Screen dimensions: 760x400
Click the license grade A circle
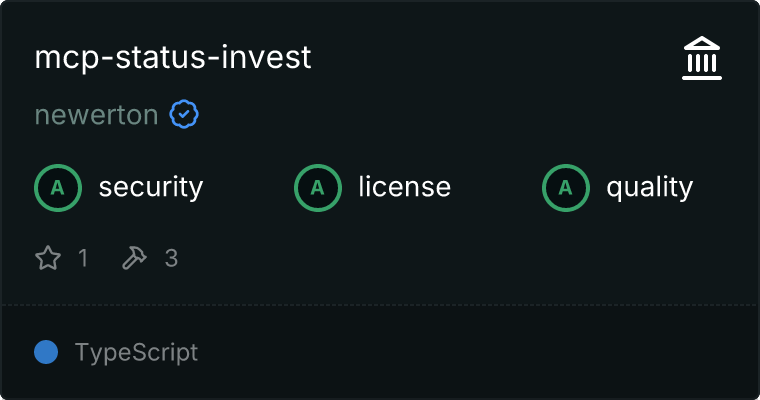(x=318, y=187)
